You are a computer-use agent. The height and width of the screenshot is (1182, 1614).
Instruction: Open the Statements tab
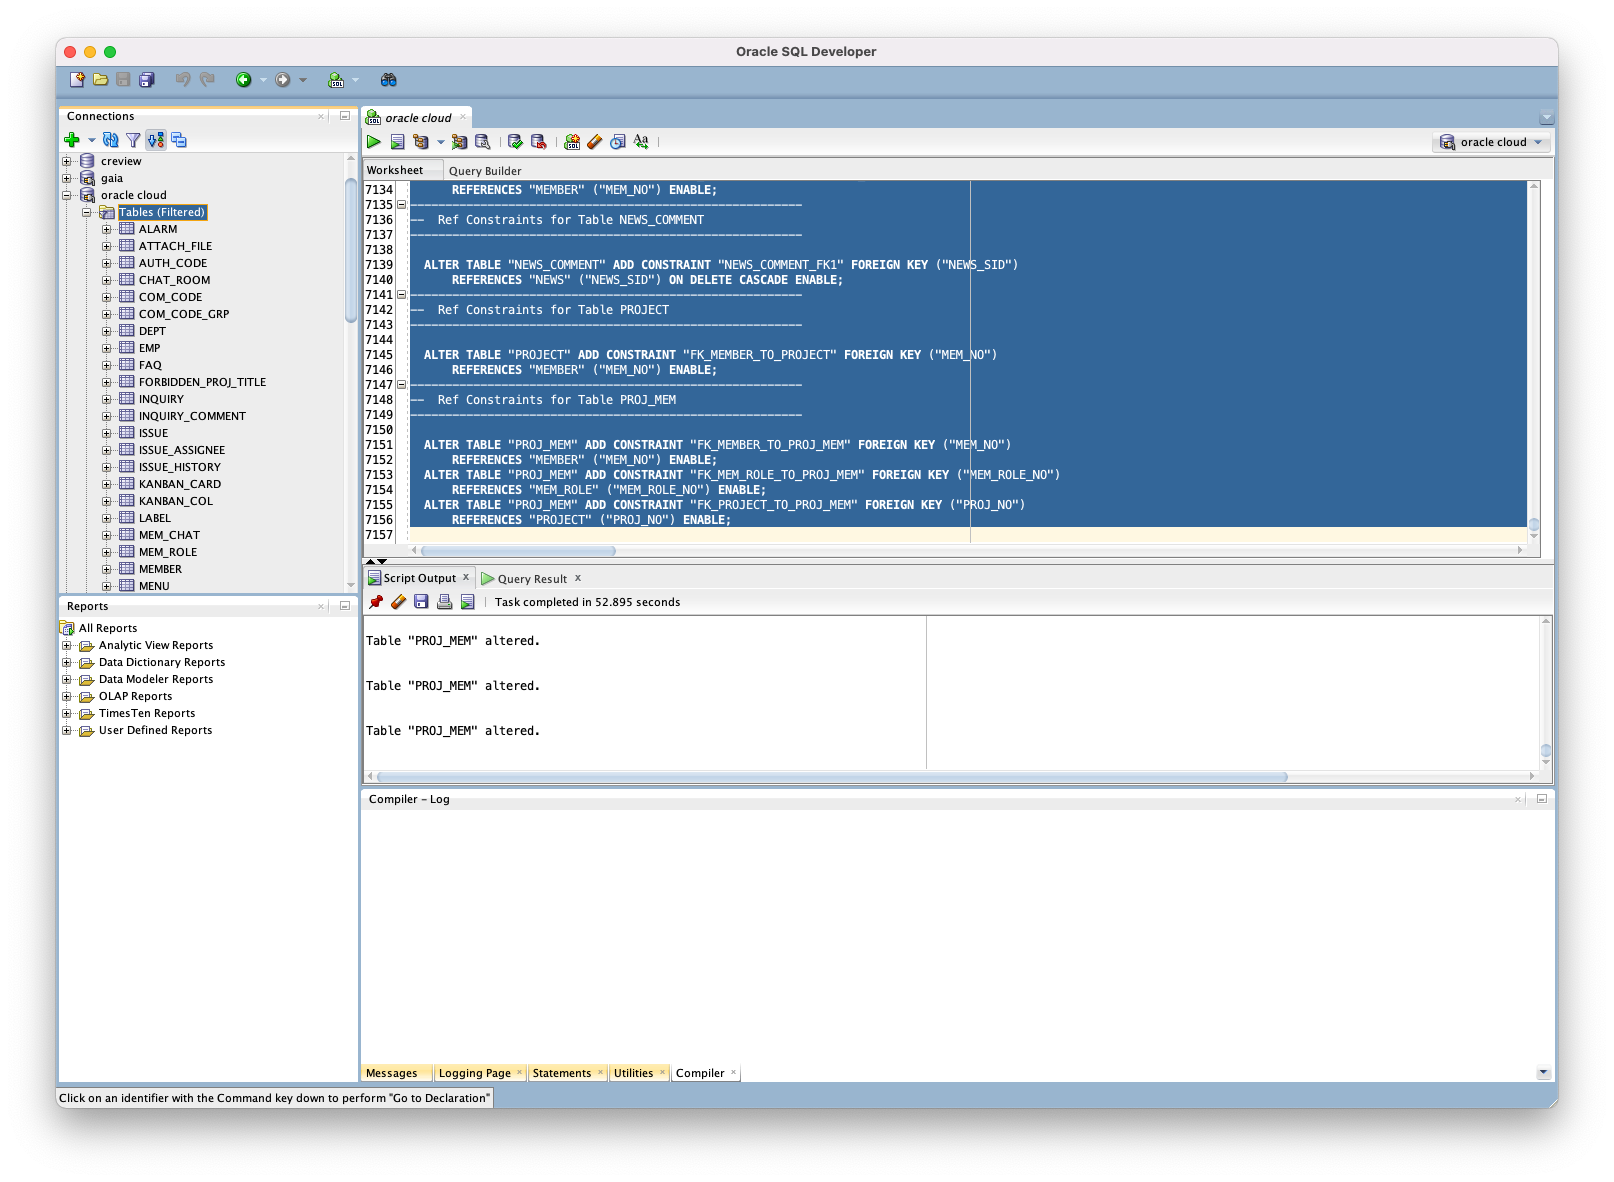561,1073
